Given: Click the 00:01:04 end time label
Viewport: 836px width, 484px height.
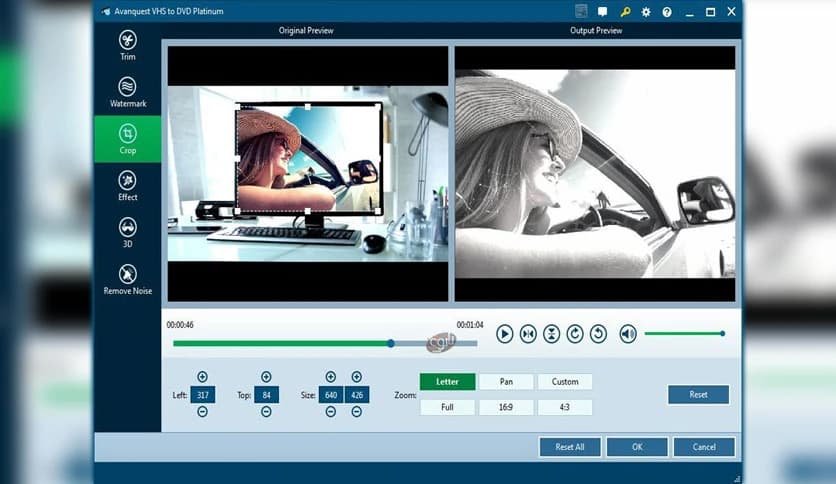Looking at the screenshot, I should point(470,325).
